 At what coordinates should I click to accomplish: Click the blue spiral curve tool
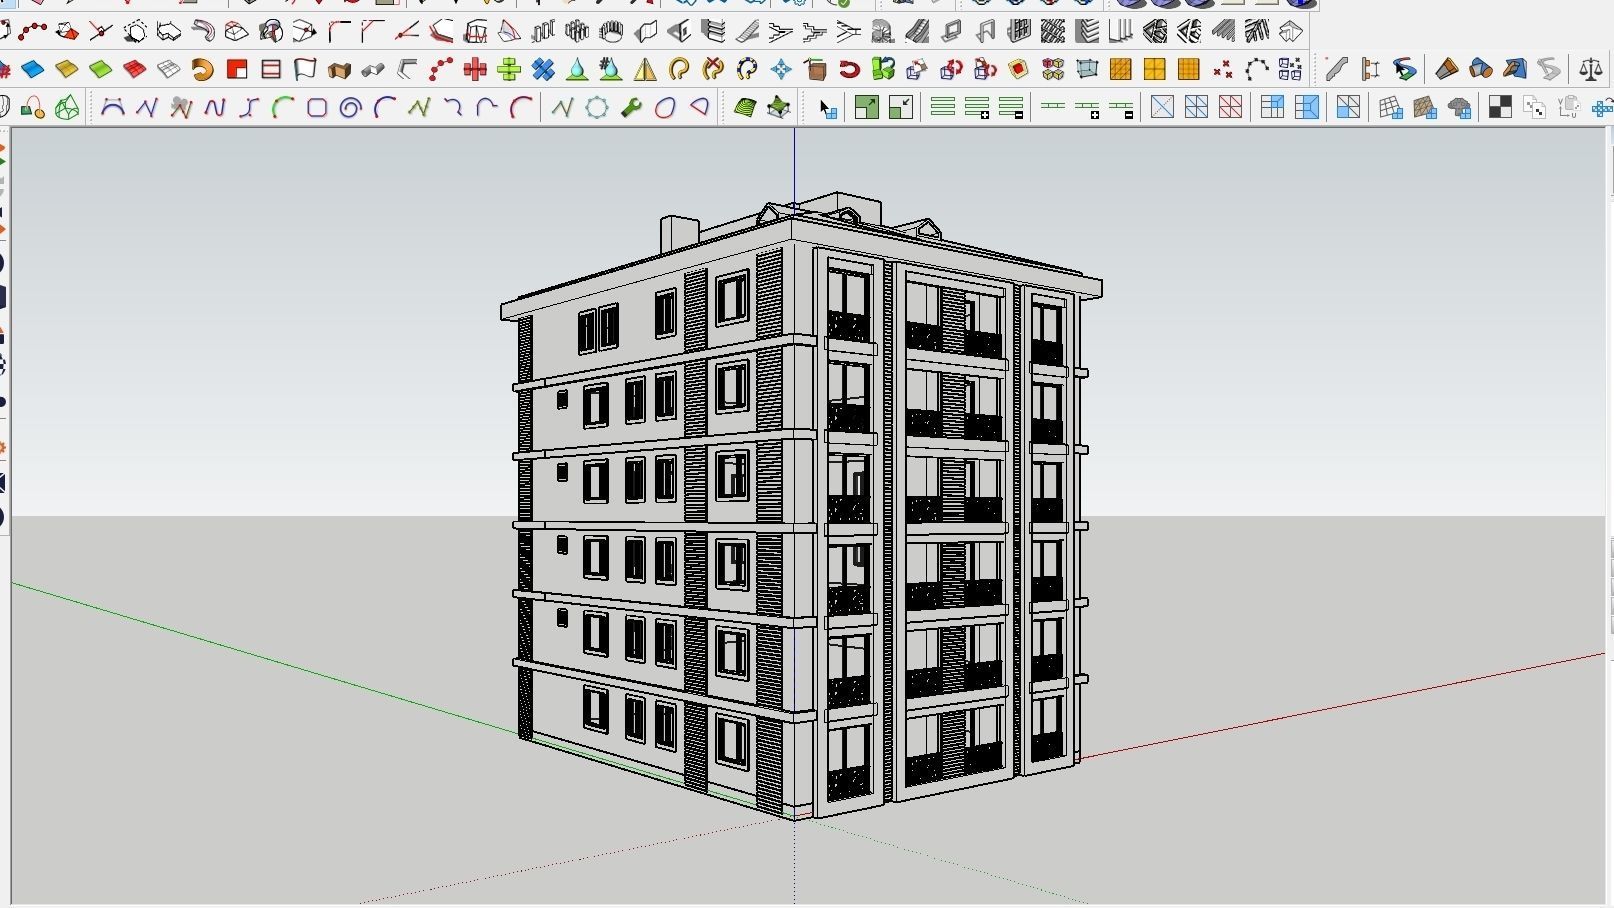click(351, 108)
